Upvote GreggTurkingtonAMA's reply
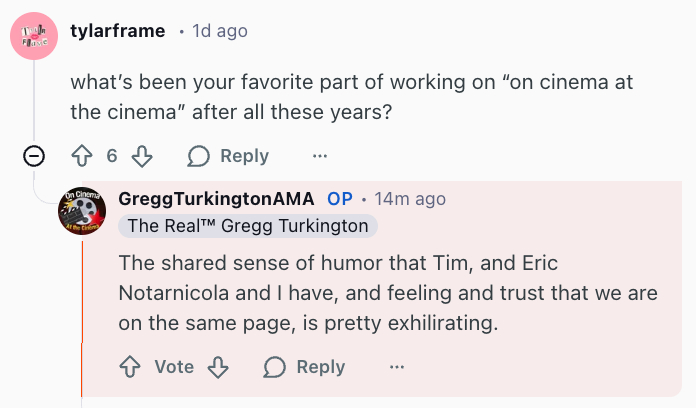This screenshot has width=696, height=408. click(130, 367)
